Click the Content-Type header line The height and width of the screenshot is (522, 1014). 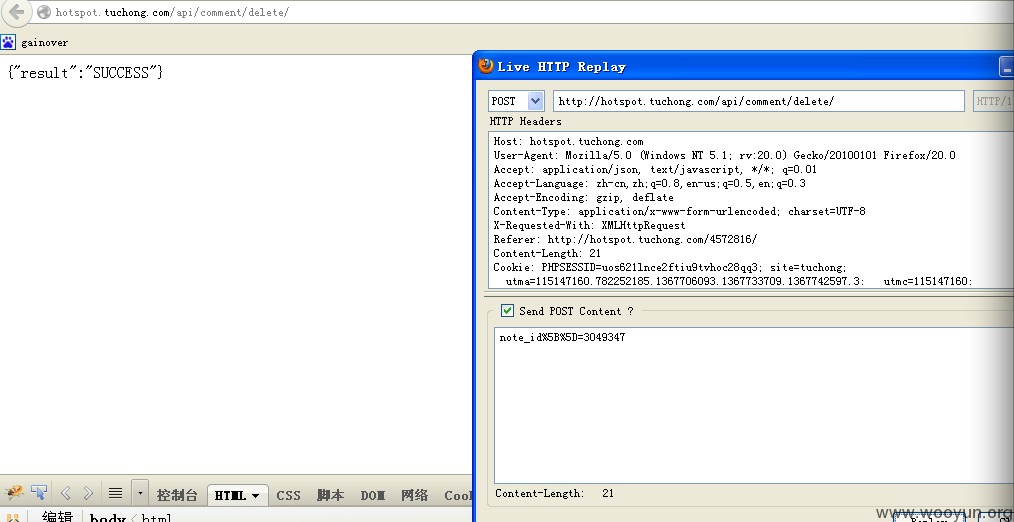[680, 212]
